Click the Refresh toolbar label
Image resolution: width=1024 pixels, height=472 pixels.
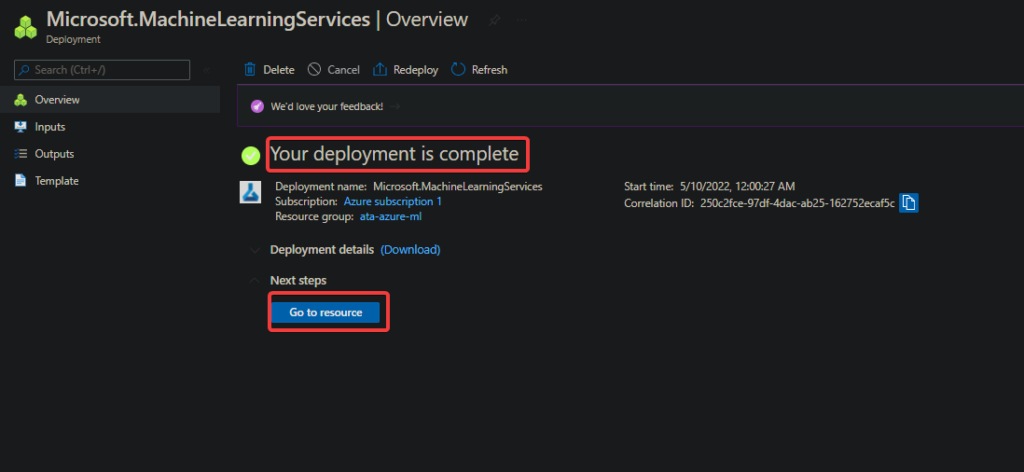(490, 70)
